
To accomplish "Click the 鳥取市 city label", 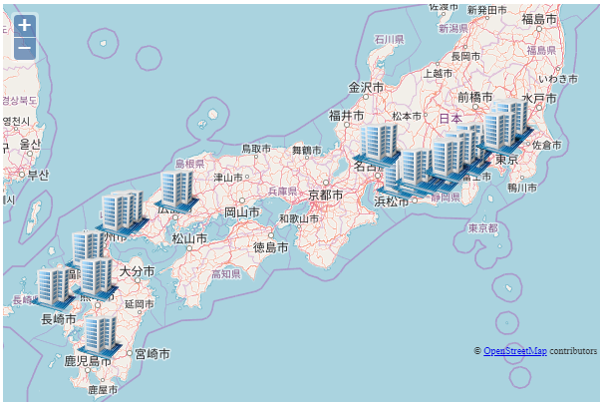I will (256, 148).
